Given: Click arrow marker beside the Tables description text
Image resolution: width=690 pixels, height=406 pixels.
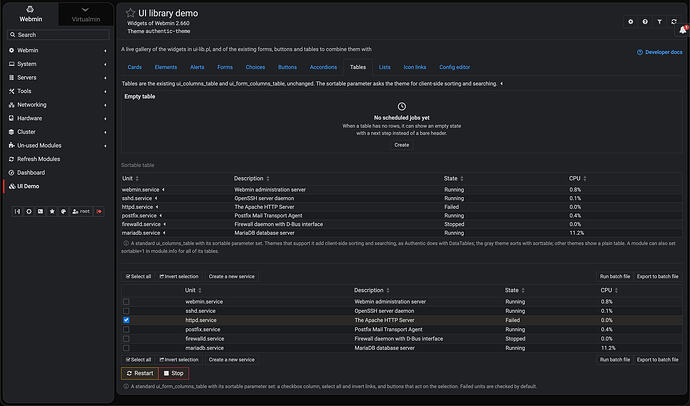Looking at the screenshot, I should tap(501, 84).
